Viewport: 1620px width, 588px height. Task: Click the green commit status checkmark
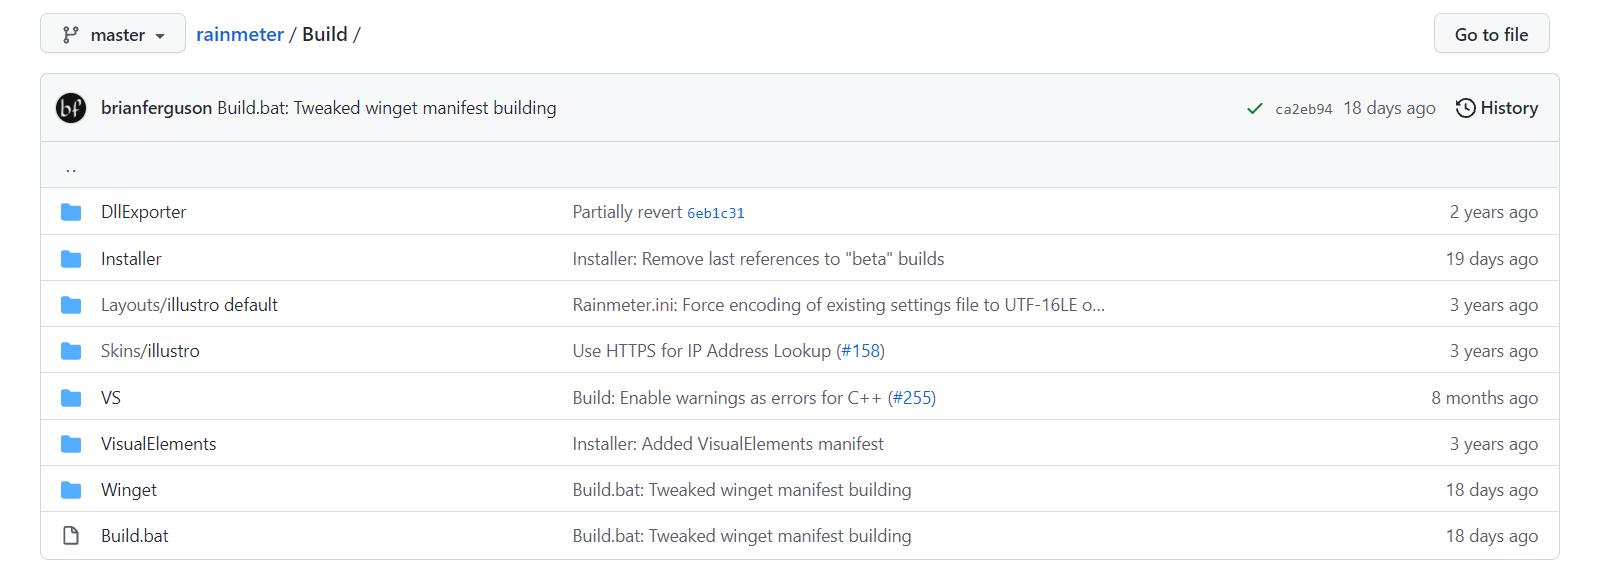click(x=1255, y=108)
